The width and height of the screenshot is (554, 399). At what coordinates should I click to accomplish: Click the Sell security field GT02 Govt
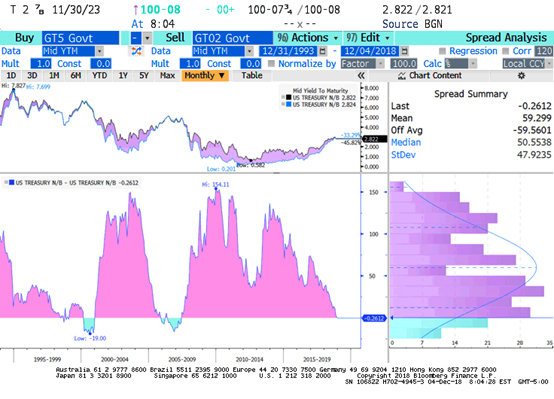pos(232,38)
